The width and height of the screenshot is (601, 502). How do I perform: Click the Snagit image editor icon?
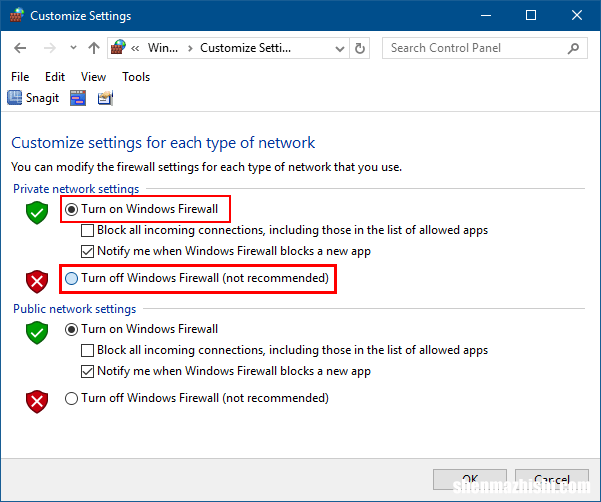105,98
